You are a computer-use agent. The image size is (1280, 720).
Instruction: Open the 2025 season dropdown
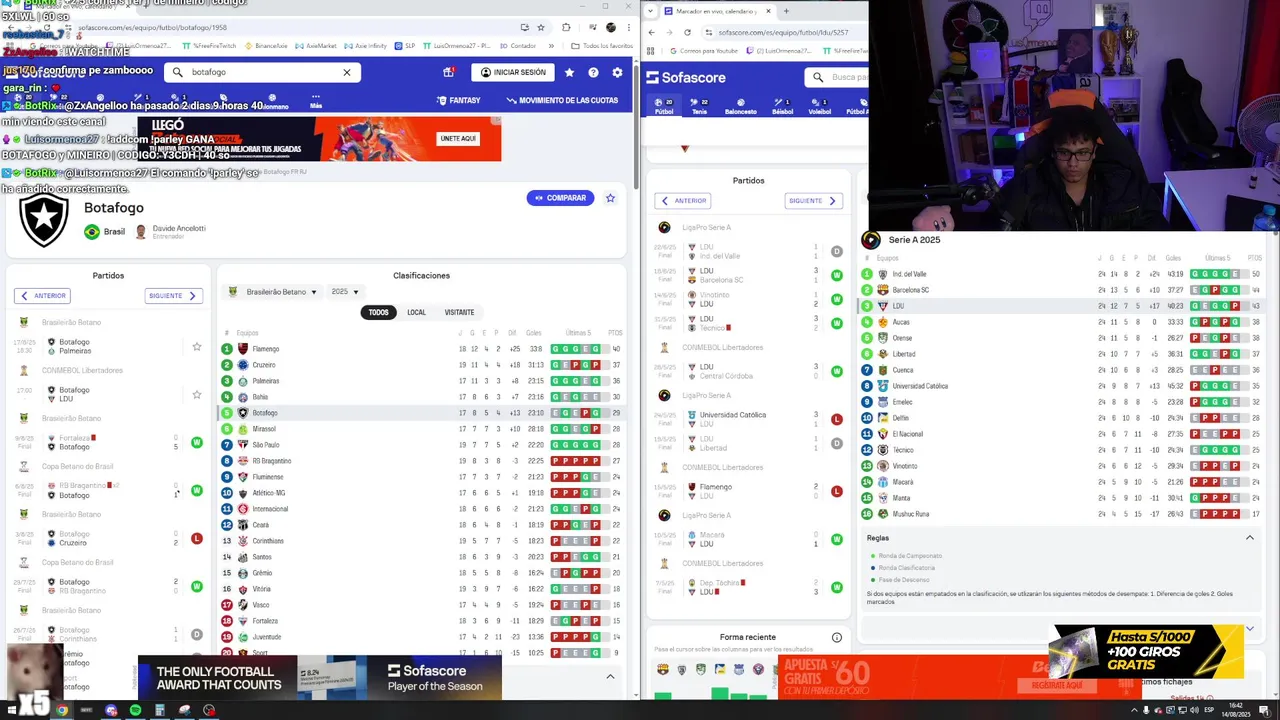click(345, 292)
